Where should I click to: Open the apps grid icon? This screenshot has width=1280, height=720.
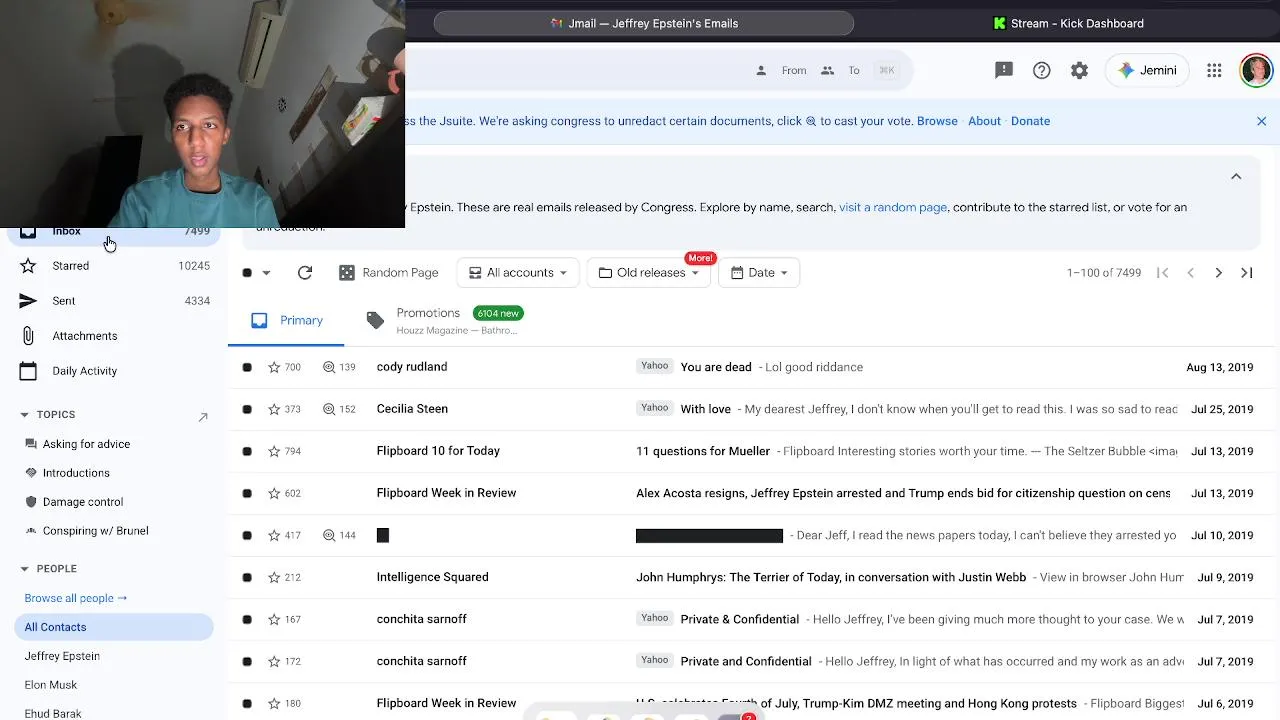[1214, 70]
